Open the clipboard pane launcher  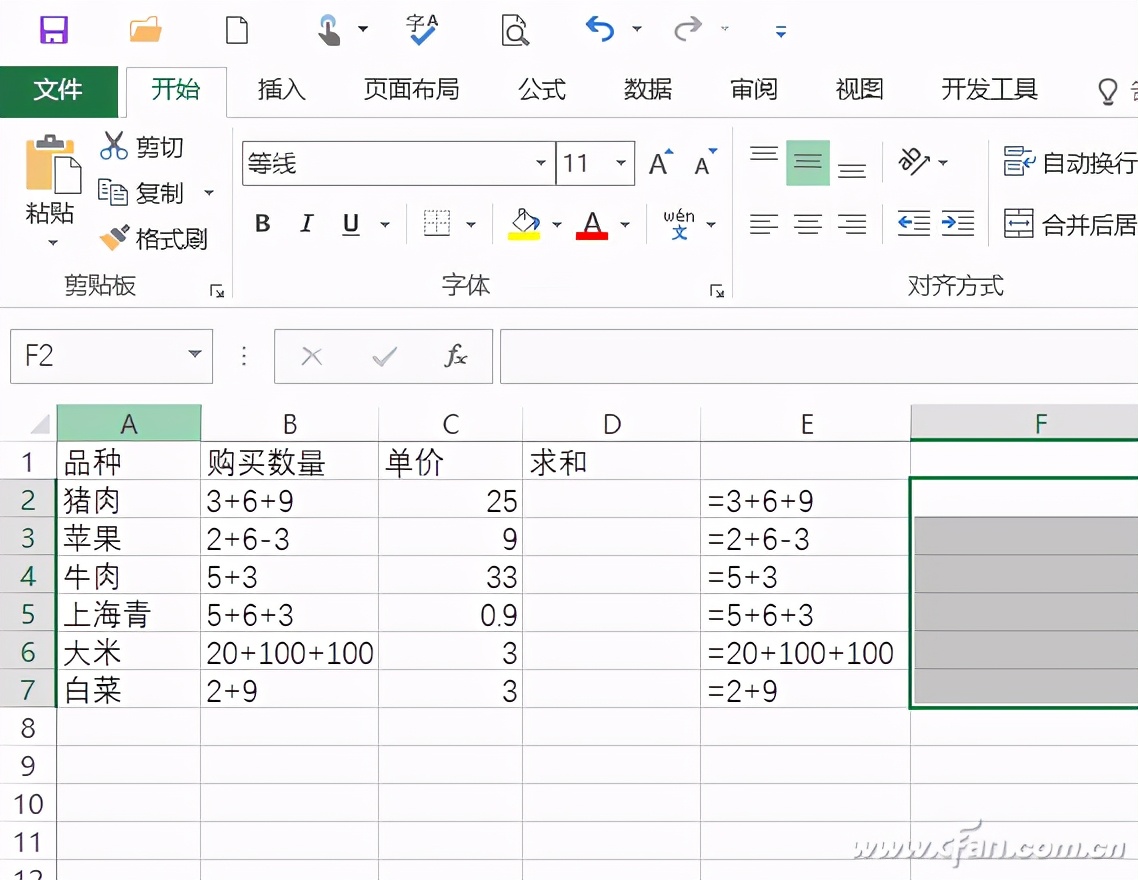pos(216,291)
